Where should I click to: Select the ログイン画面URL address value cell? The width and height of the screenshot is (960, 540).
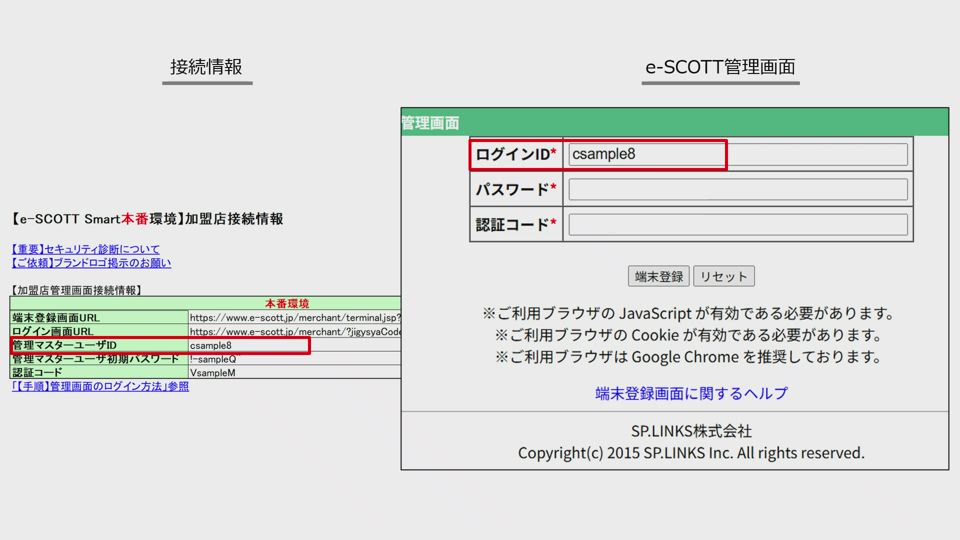[294, 332]
